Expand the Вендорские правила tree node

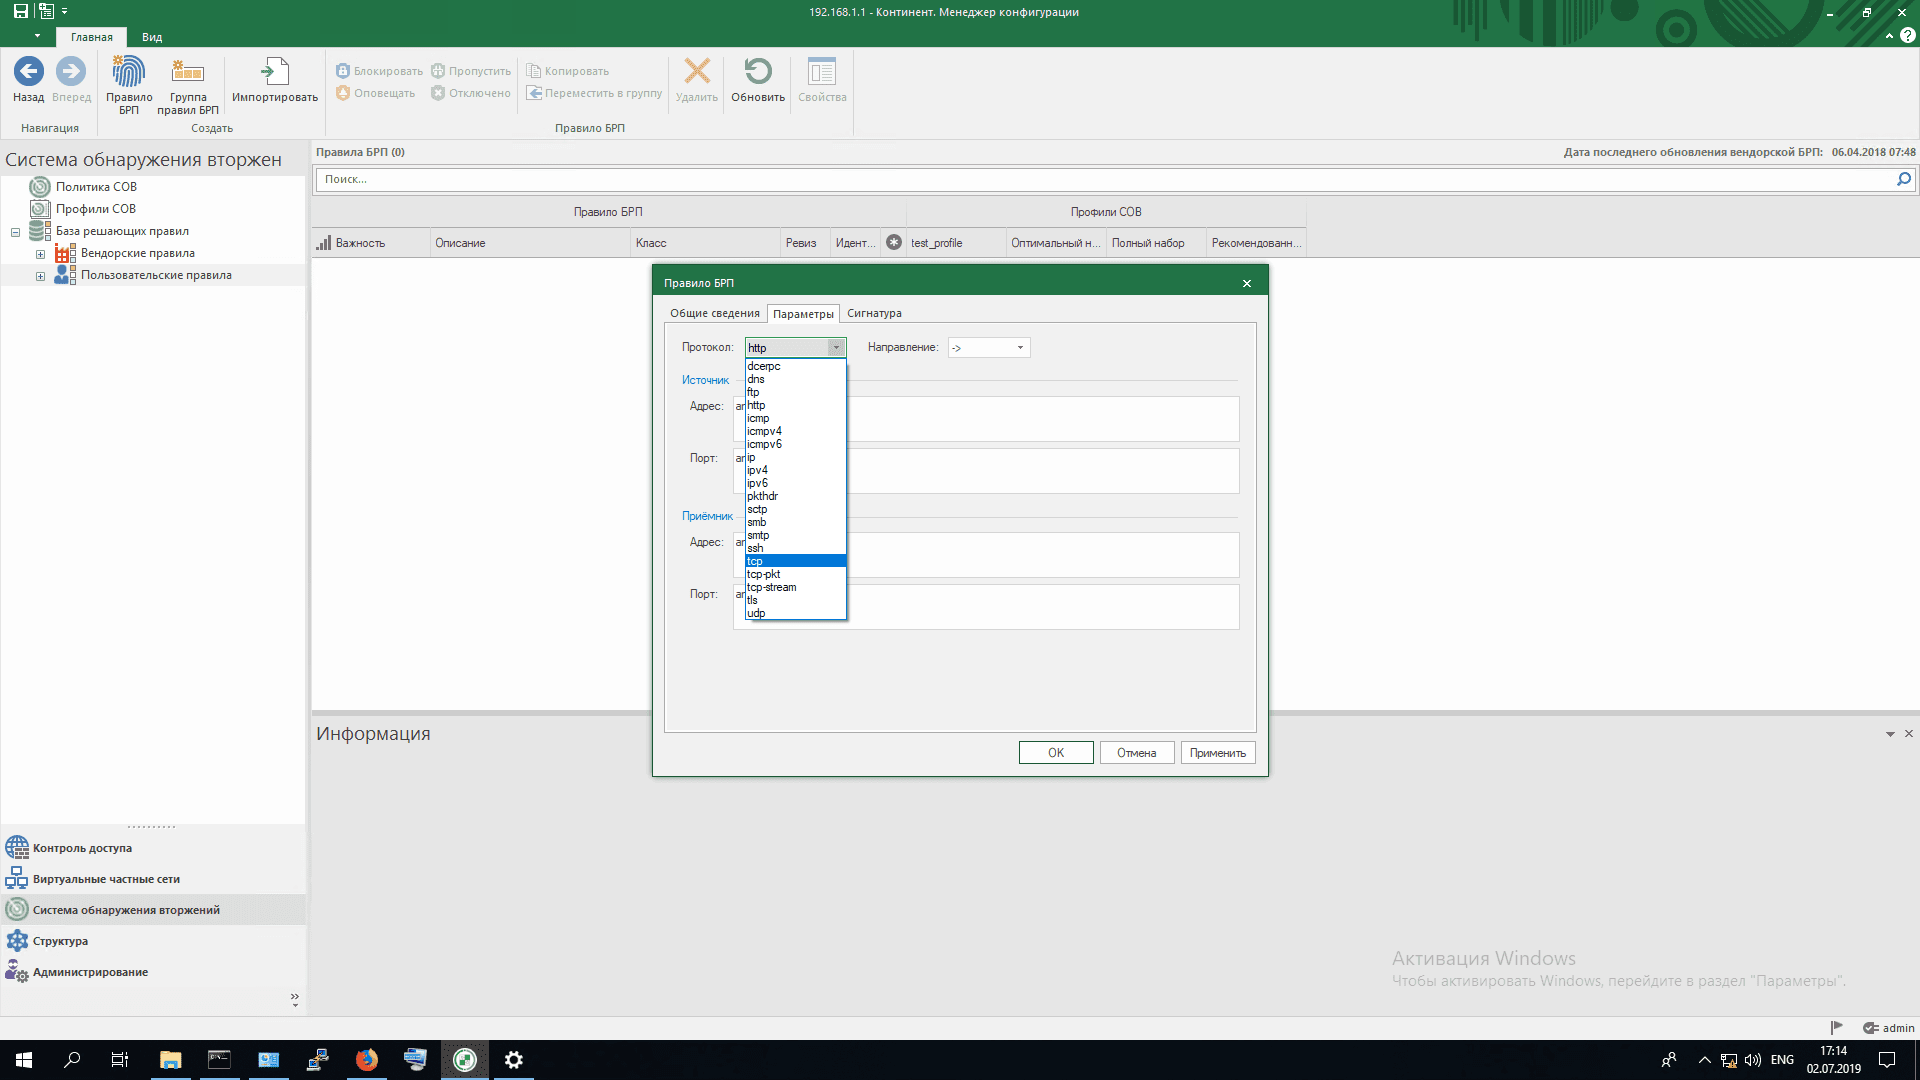tap(40, 254)
